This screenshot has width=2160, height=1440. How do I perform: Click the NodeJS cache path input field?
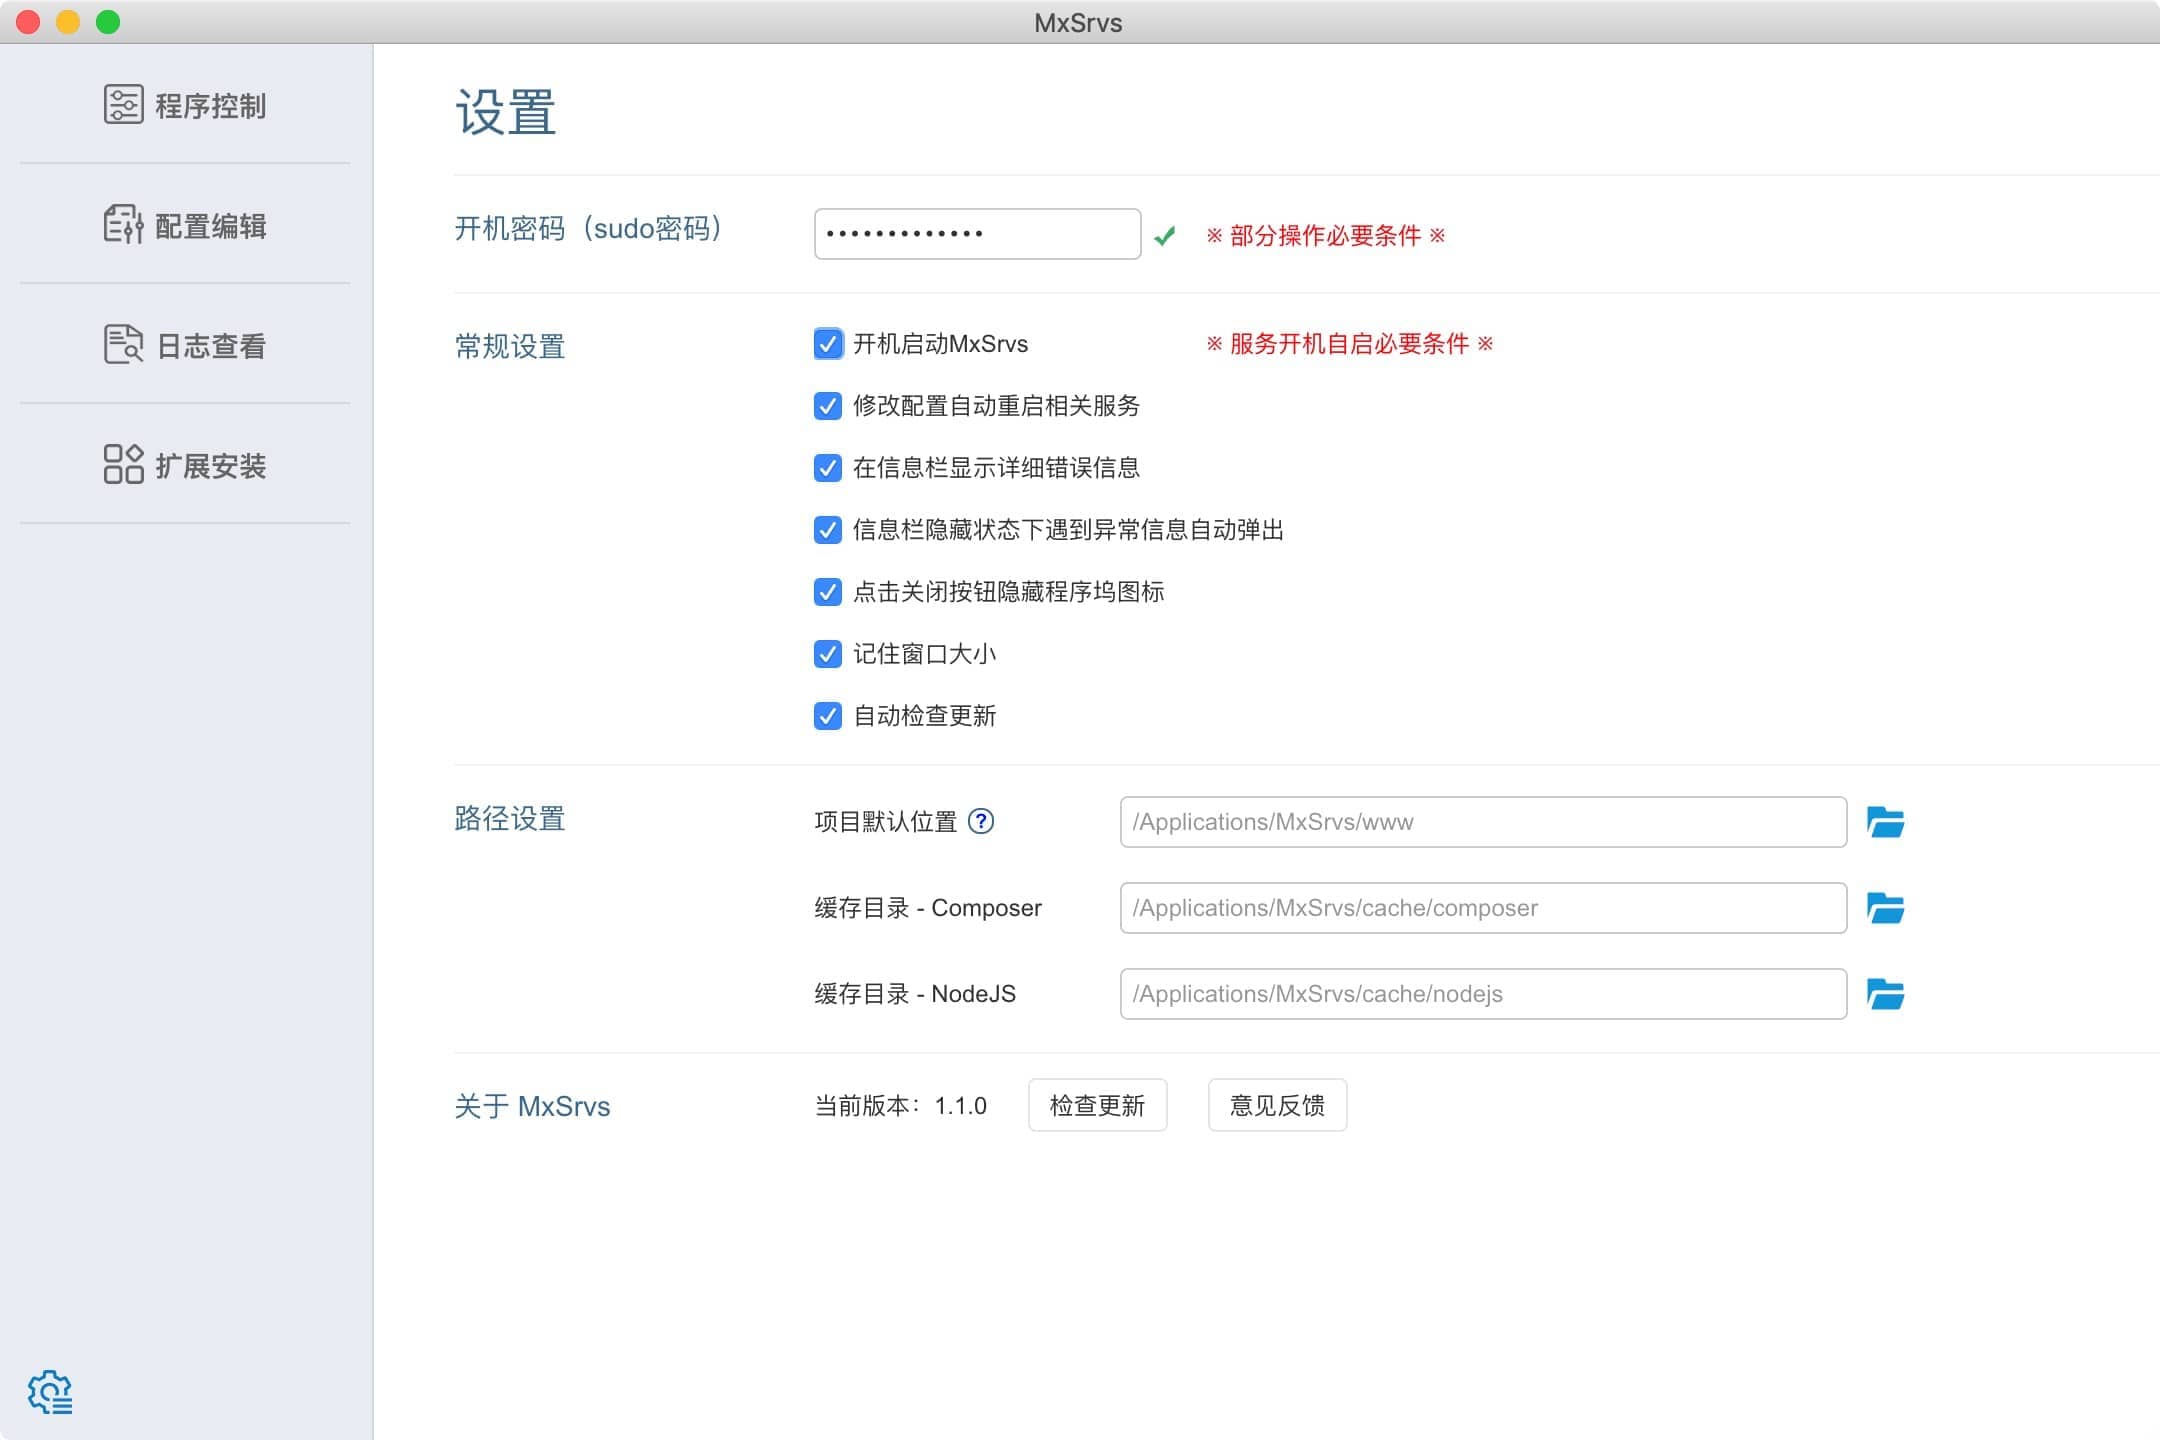pos(1482,993)
